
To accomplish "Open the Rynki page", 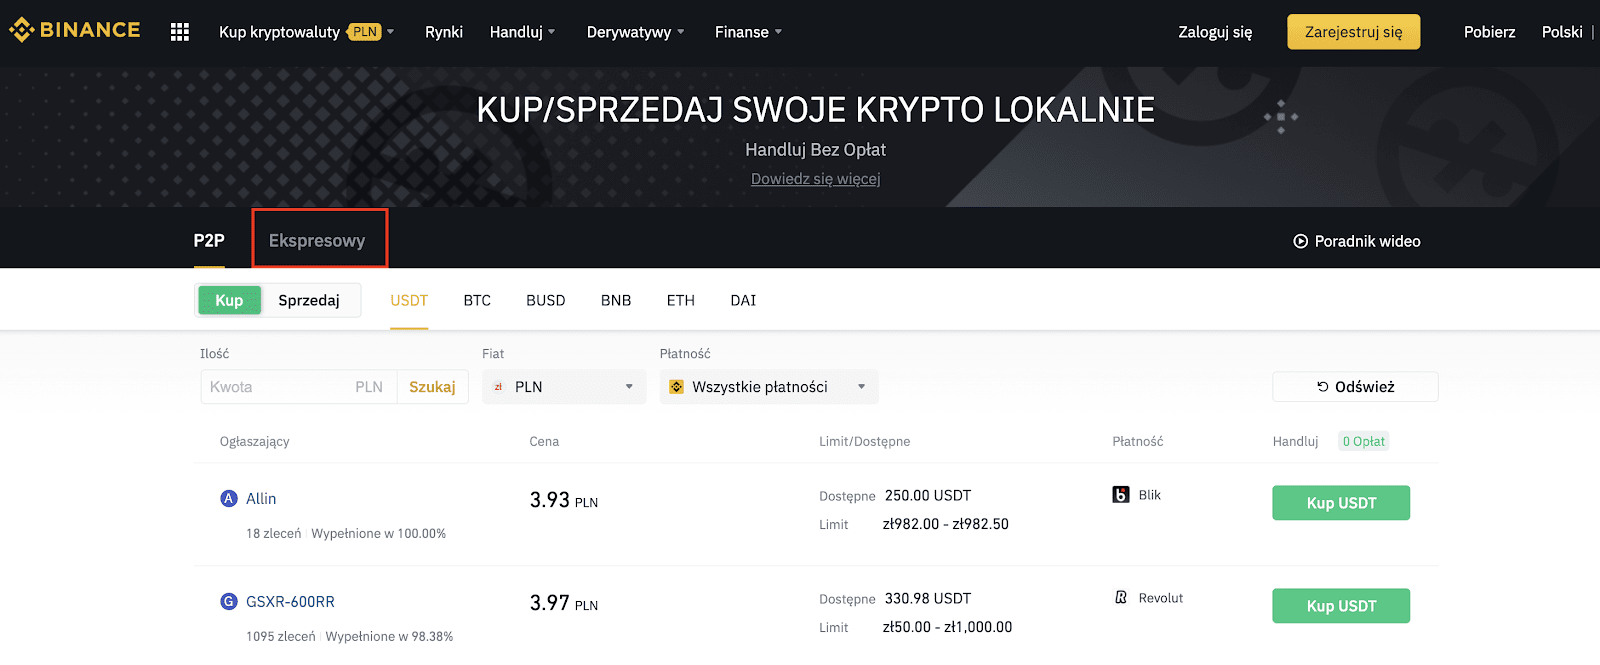I will 444,32.
